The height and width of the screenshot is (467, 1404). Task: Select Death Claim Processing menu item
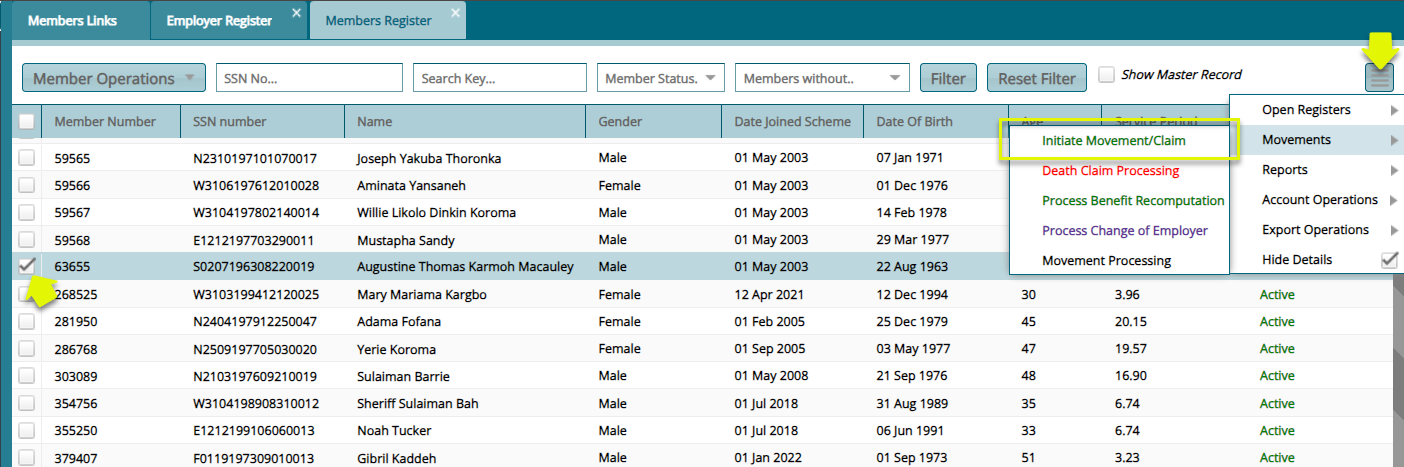click(1110, 171)
